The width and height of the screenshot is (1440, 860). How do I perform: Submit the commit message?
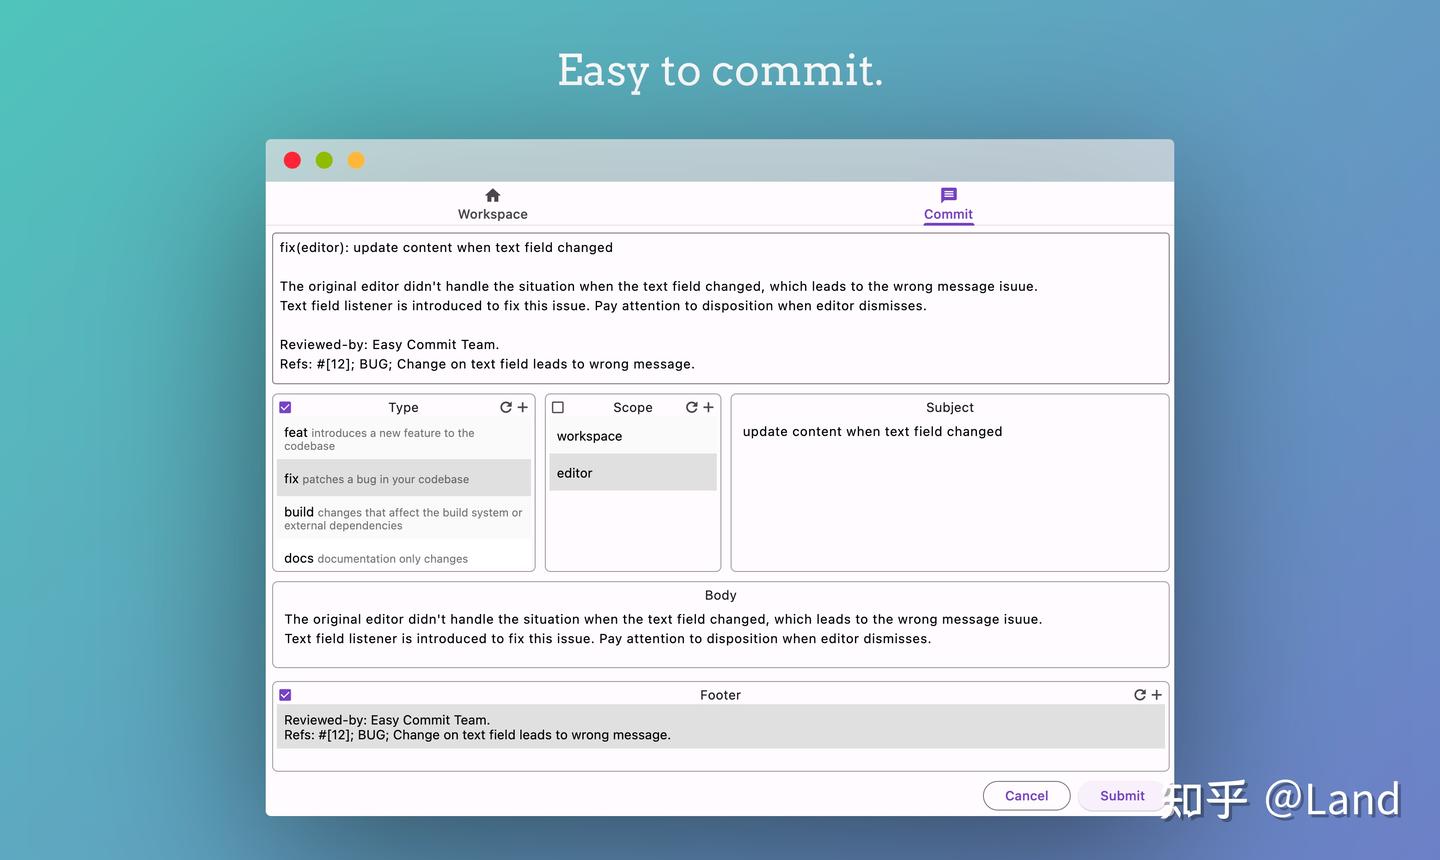1120,795
